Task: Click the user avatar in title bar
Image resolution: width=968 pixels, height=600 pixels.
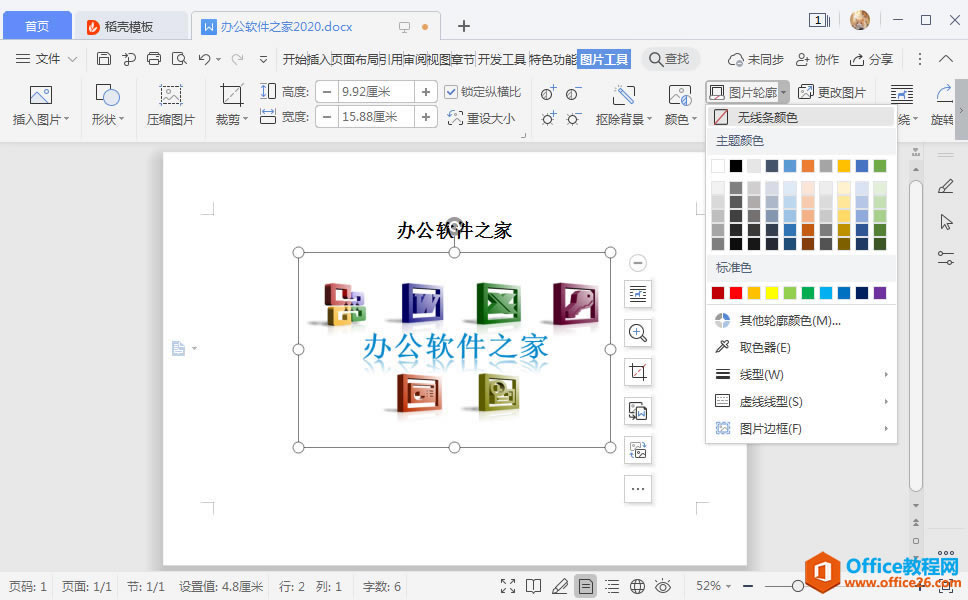Action: tap(859, 20)
